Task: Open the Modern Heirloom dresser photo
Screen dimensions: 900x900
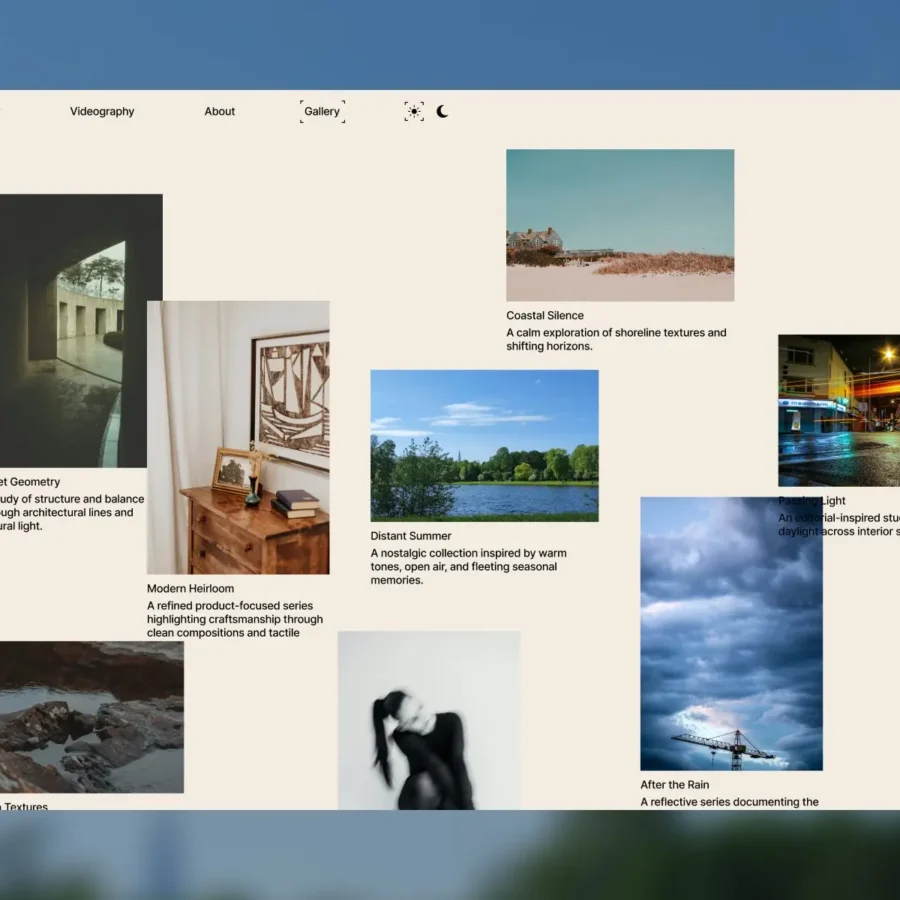Action: [238, 437]
